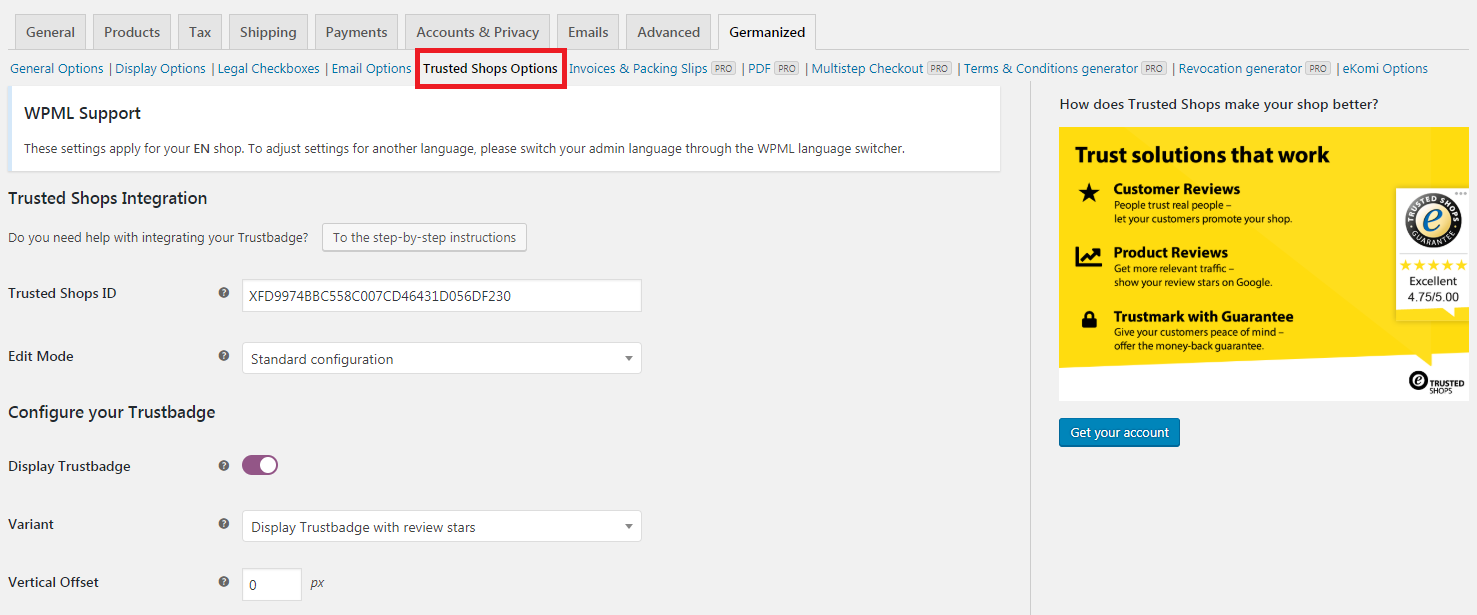Click the Trusted Shops Integration heading
1477x615 pixels.
108,198
